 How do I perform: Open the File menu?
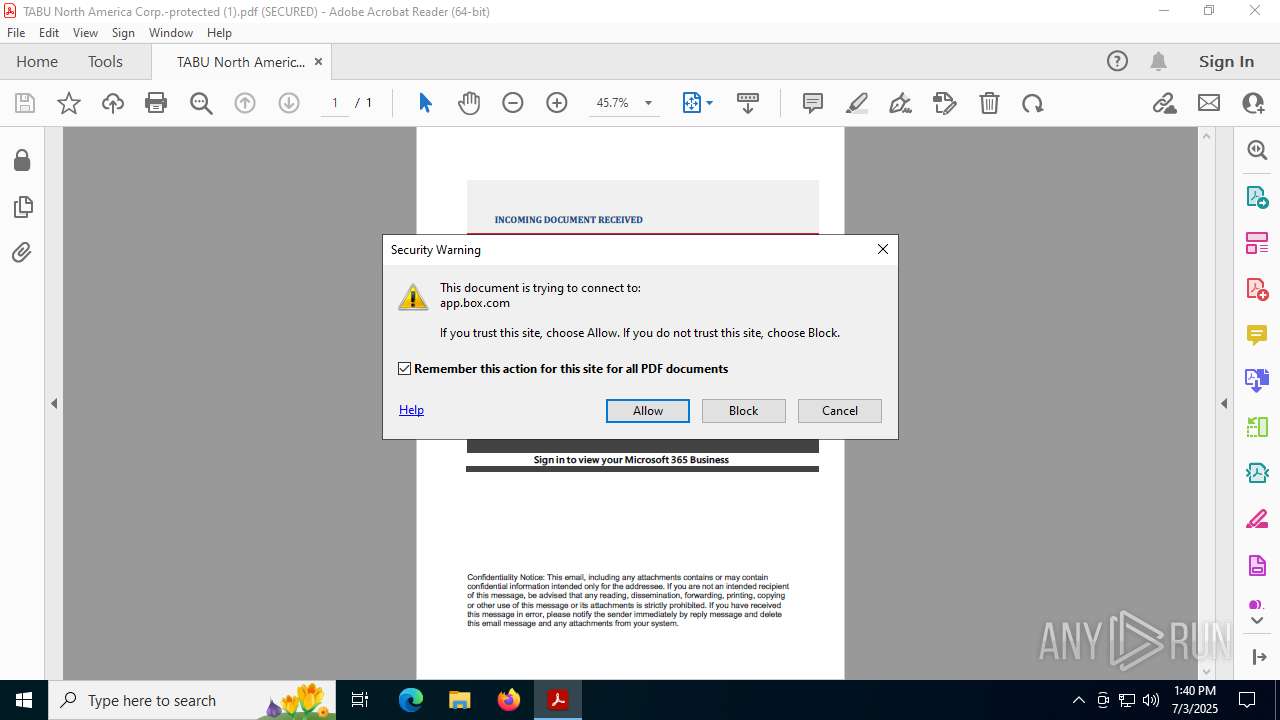(16, 33)
